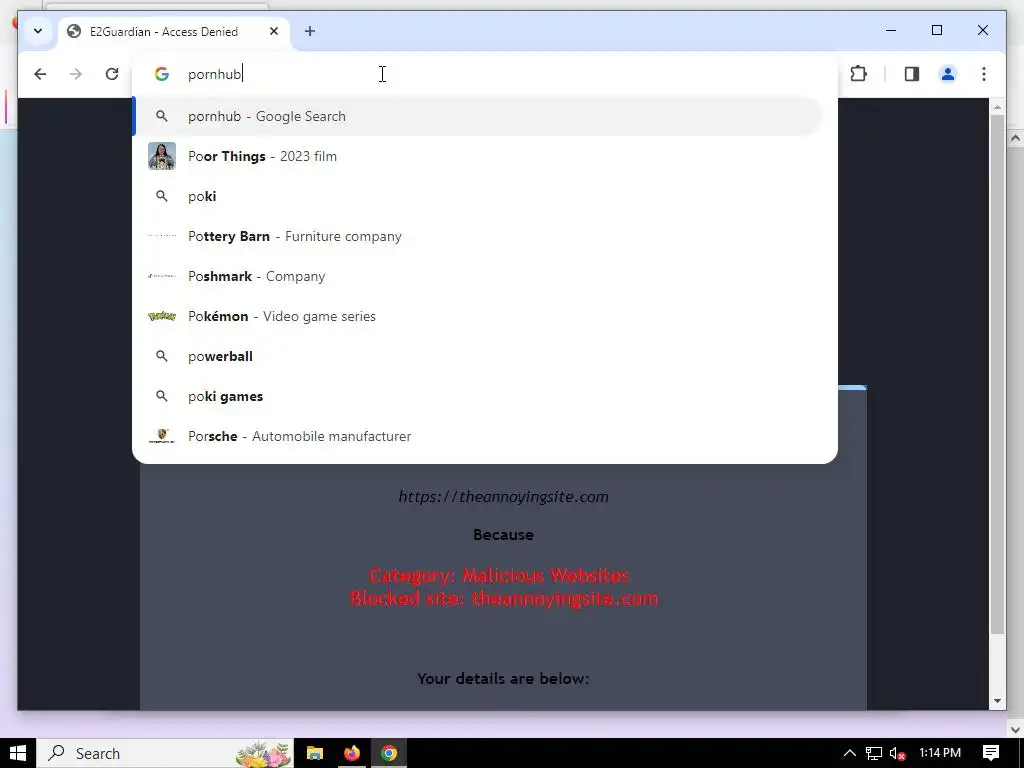Open the Chrome profile avatar
Viewport: 1024px width, 768px height.
948,74
